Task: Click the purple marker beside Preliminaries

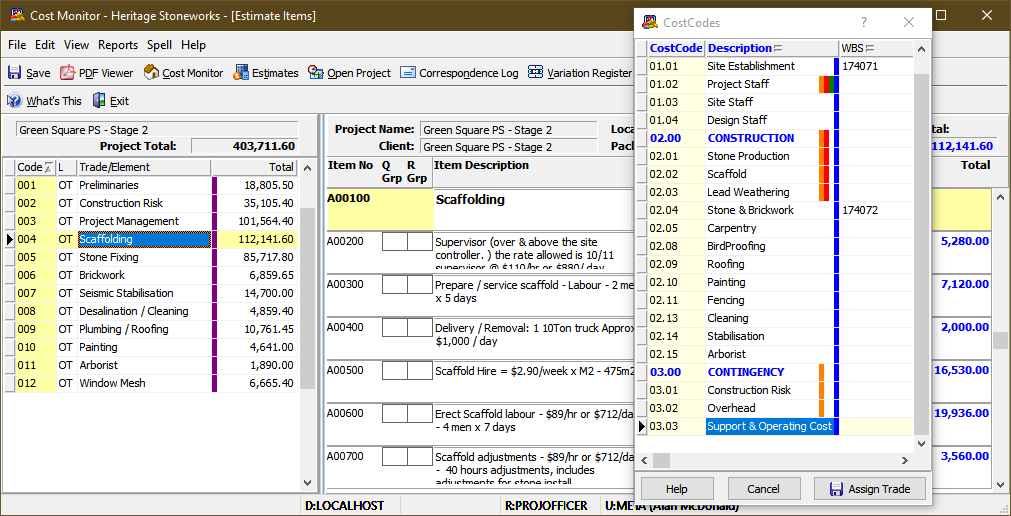Action: (215, 185)
